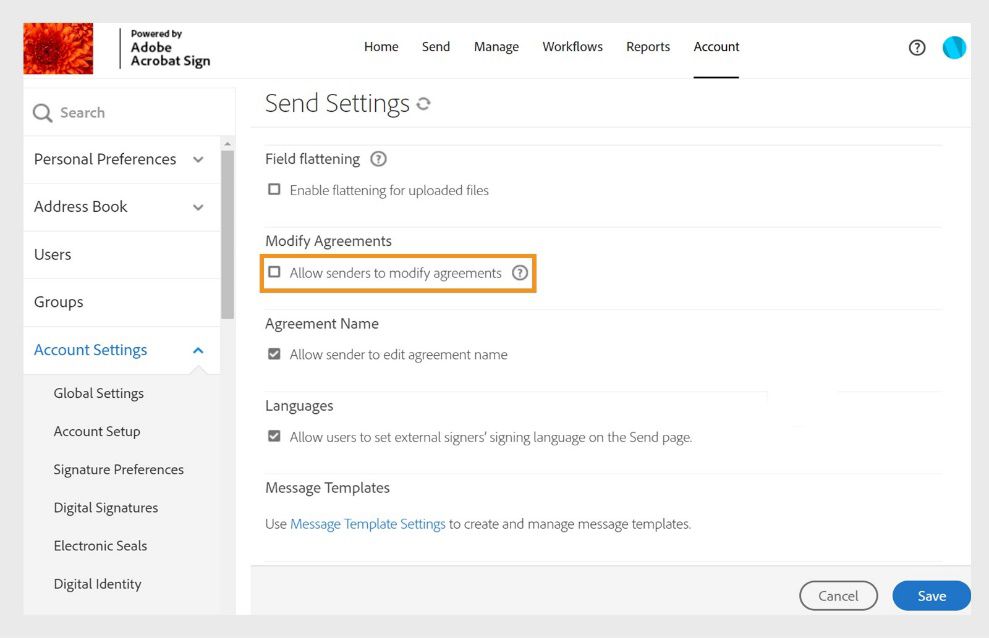989x638 pixels.
Task: Switch to the Manage tab
Action: [496, 47]
